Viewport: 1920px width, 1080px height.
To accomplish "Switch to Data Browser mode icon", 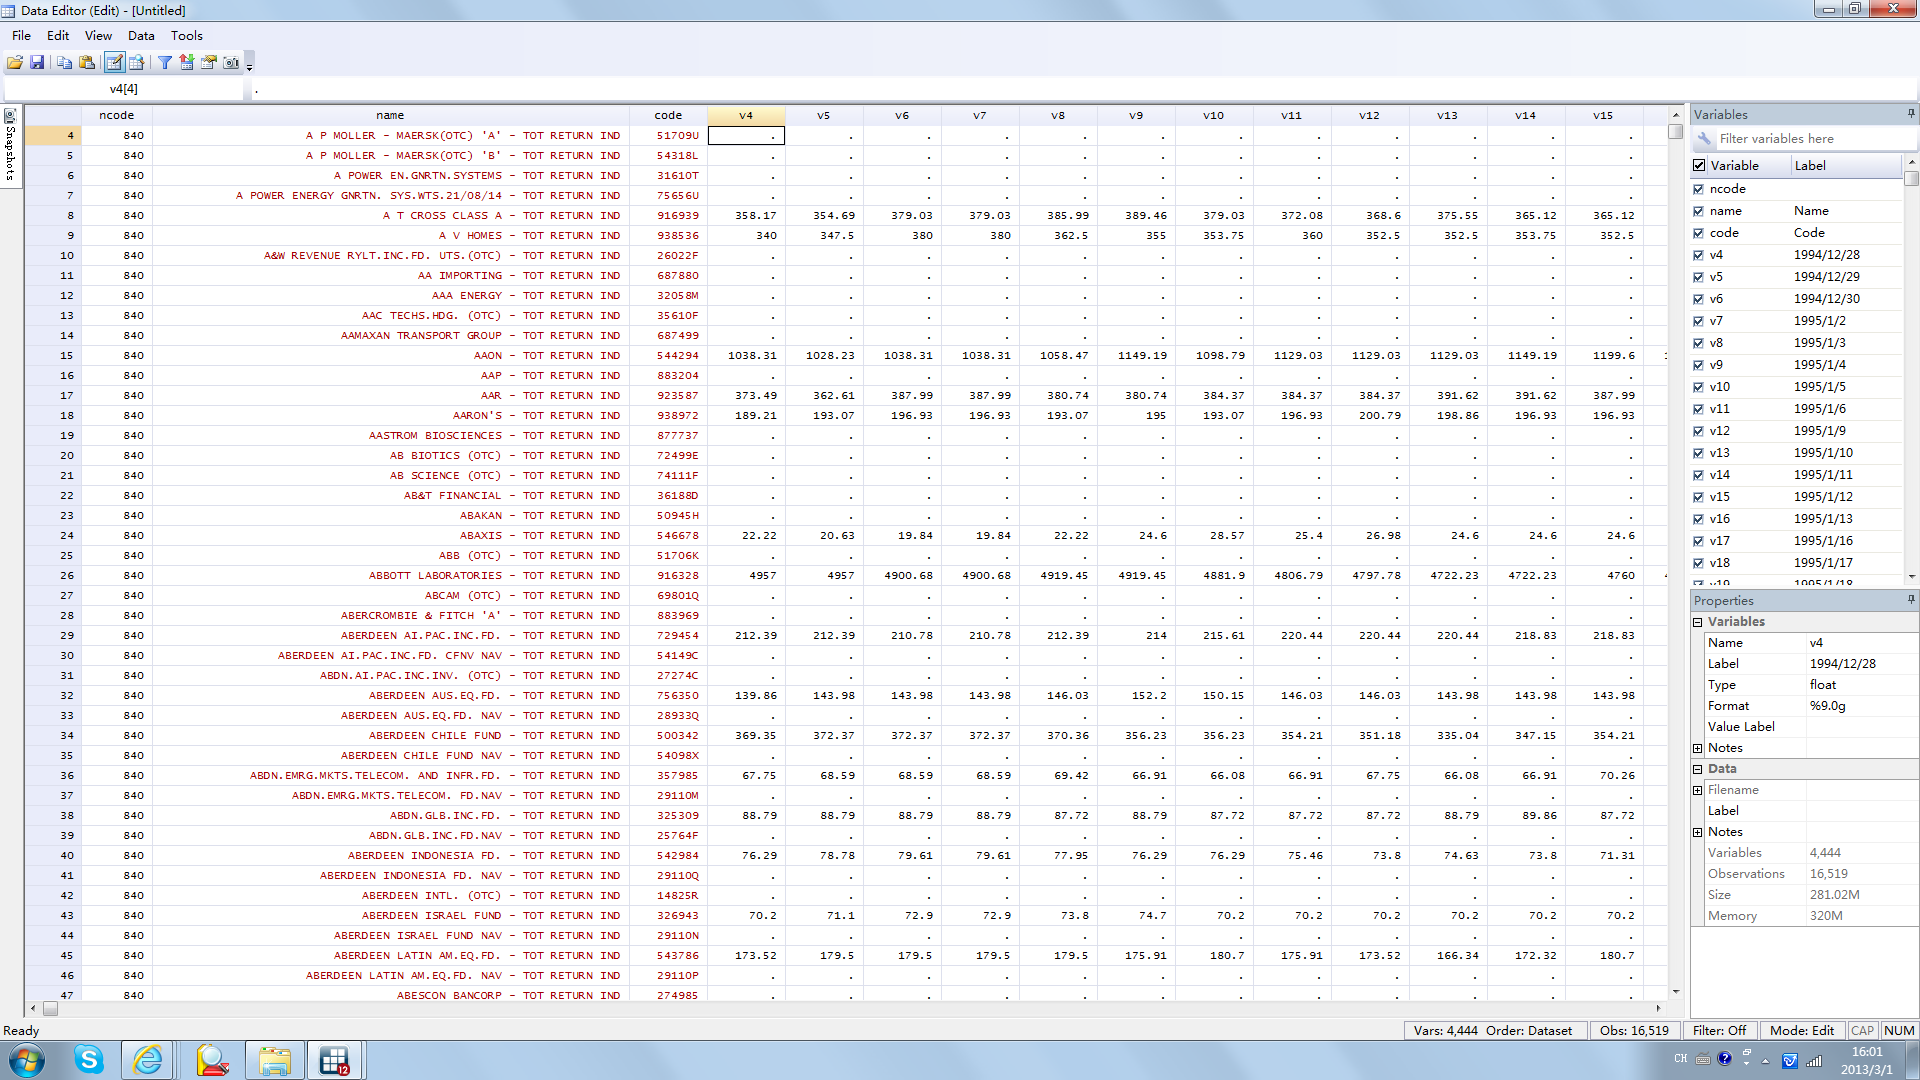I will point(137,62).
